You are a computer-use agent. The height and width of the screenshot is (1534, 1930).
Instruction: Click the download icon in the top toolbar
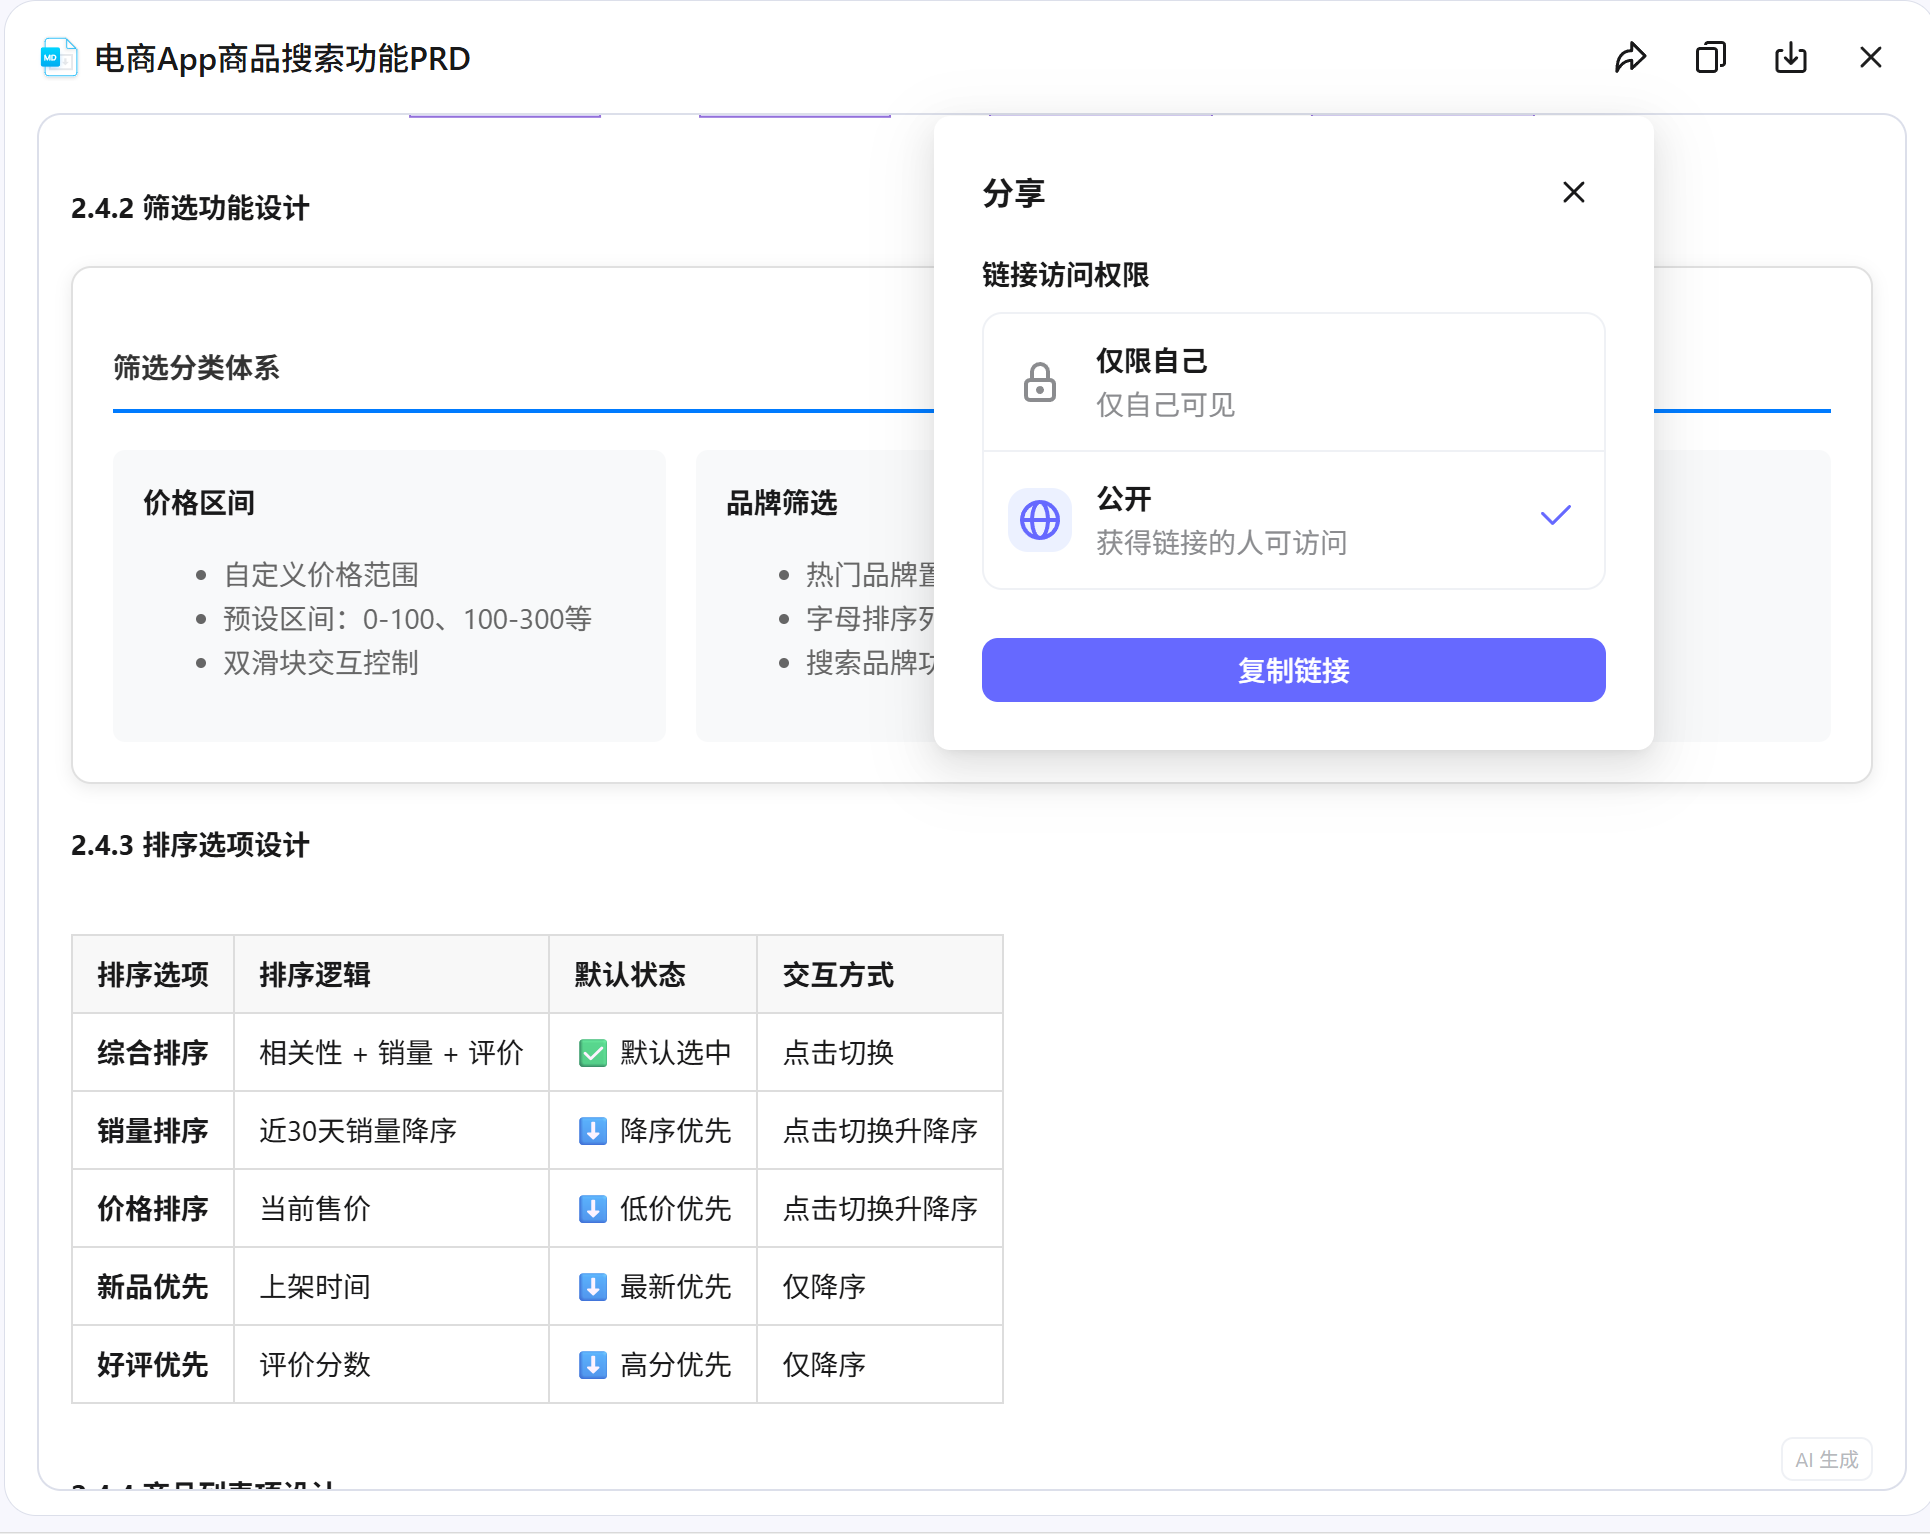coord(1791,57)
